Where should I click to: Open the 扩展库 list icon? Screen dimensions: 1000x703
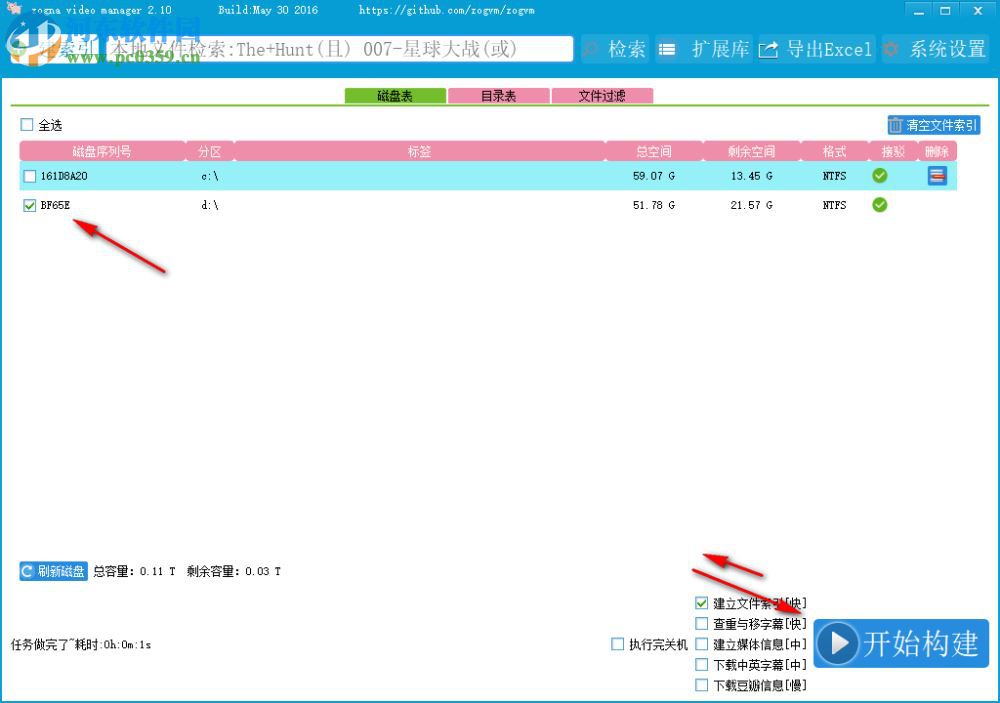pyautogui.click(x=667, y=48)
